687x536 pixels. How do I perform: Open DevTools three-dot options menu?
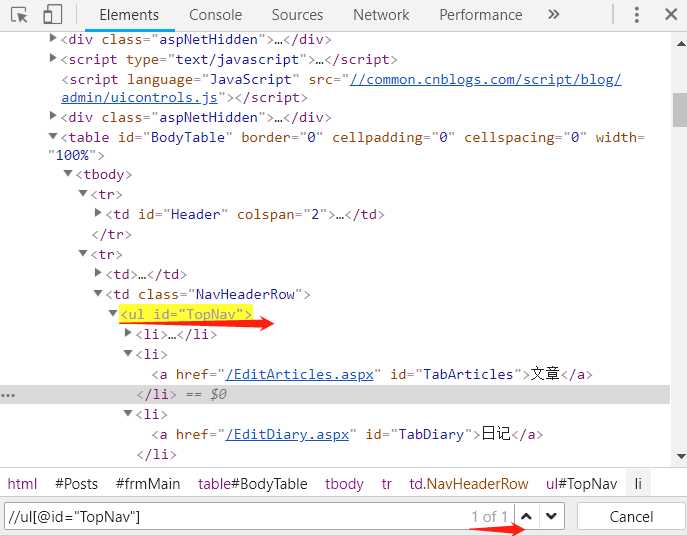click(x=637, y=14)
